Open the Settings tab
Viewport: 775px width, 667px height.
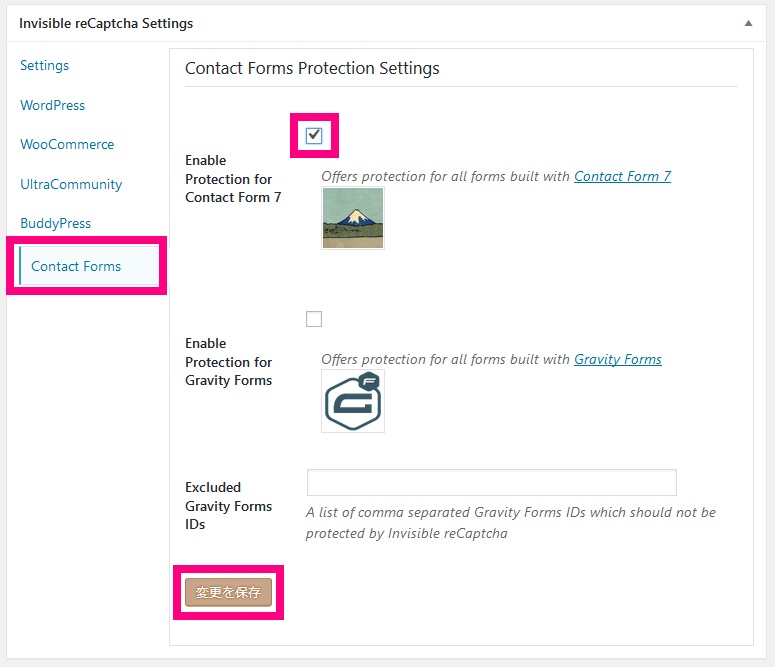point(44,65)
